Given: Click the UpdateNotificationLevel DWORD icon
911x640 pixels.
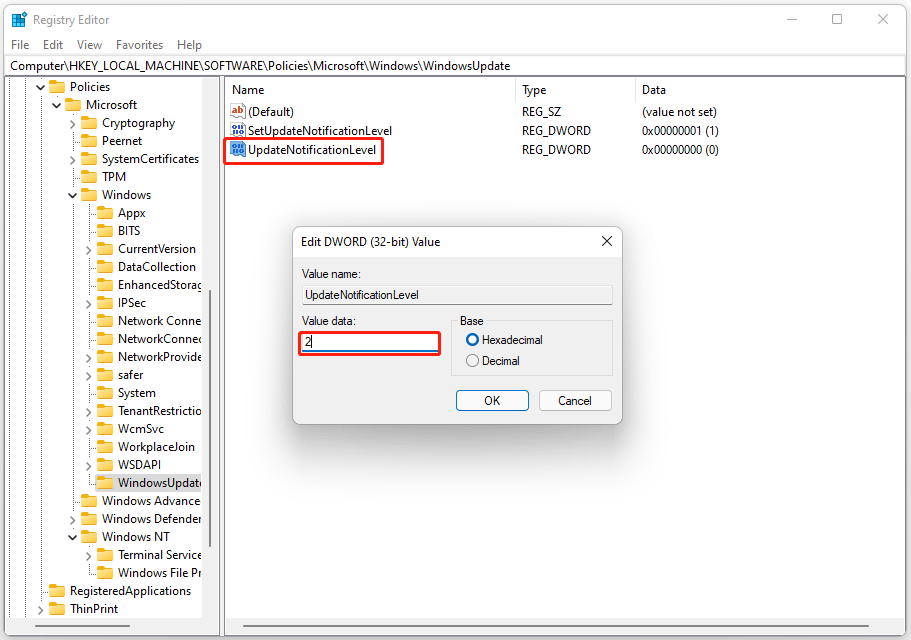Looking at the screenshot, I should coord(238,149).
